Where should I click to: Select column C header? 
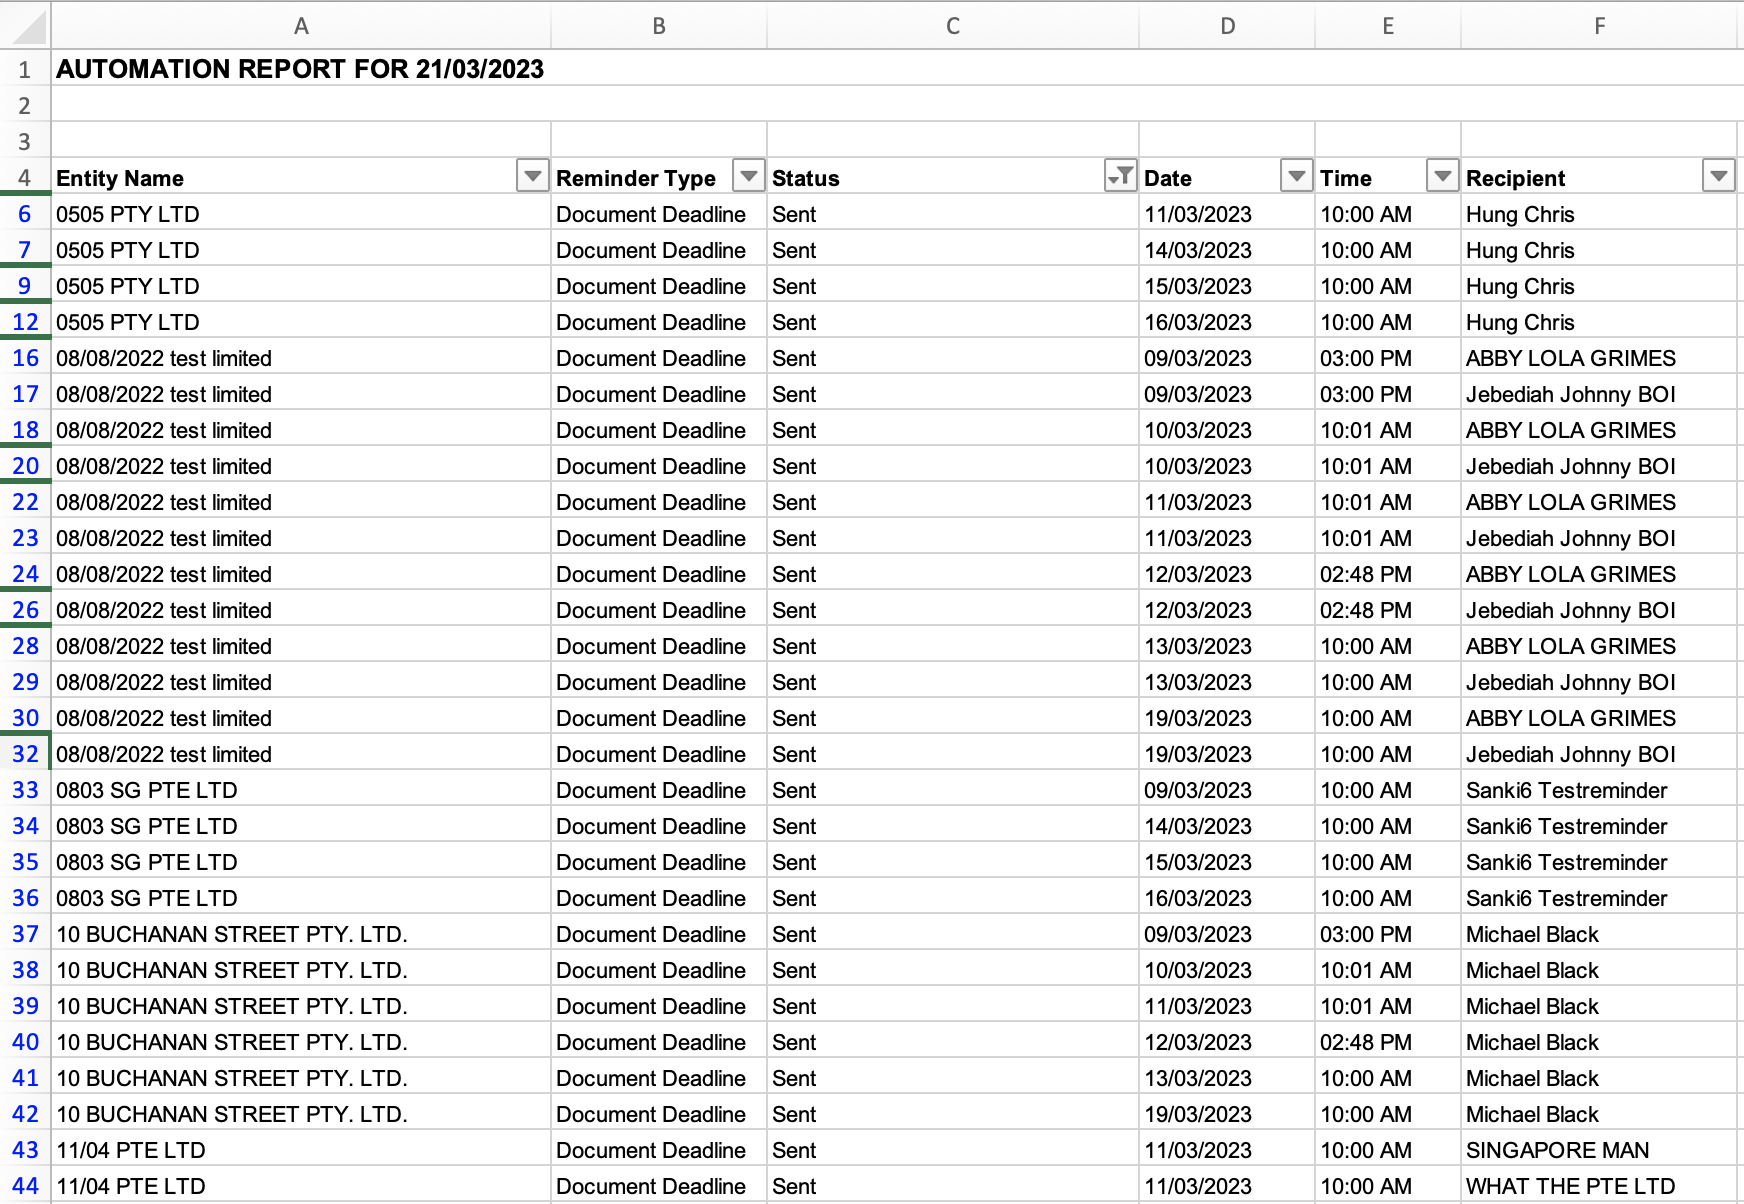pos(952,27)
